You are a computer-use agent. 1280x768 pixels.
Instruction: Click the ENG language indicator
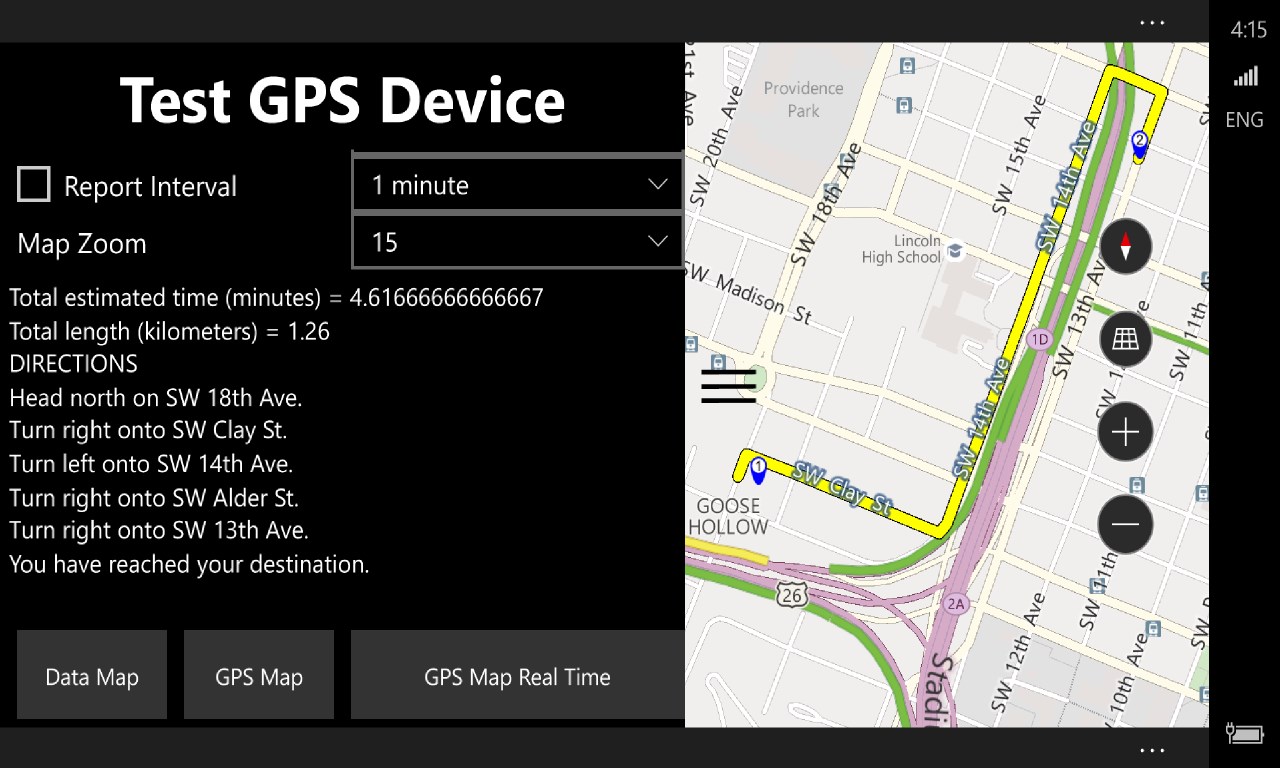pyautogui.click(x=1243, y=119)
